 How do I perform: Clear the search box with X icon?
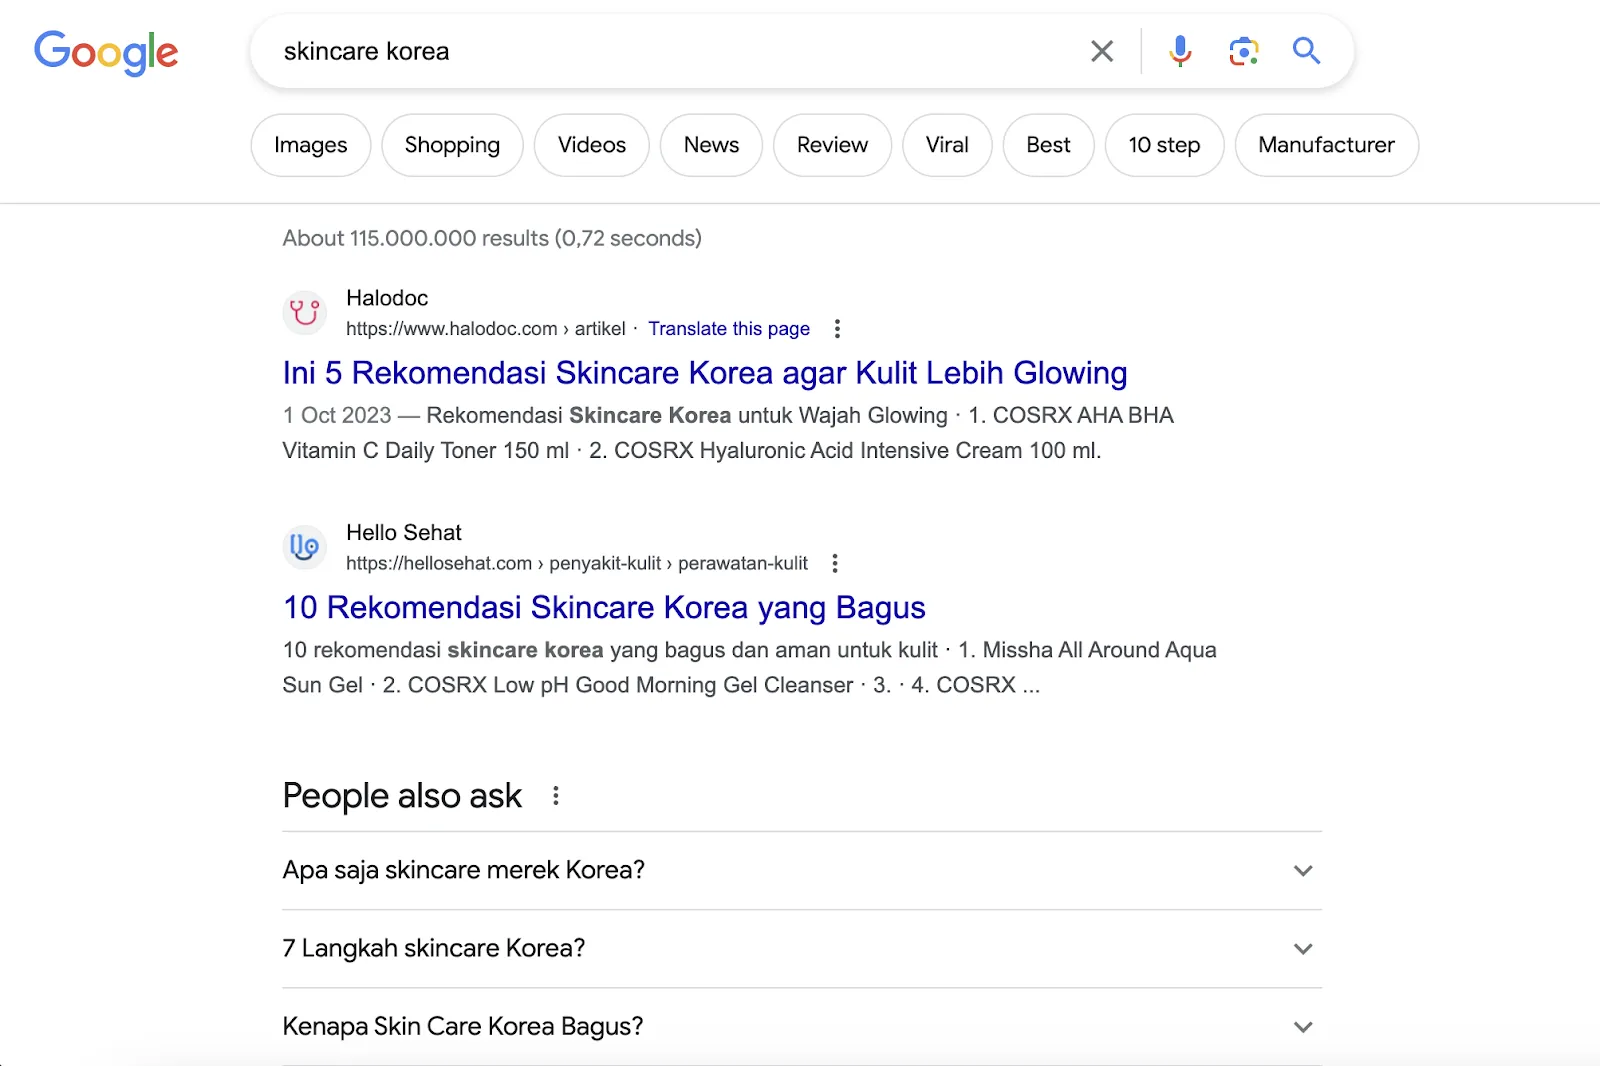1102,51
